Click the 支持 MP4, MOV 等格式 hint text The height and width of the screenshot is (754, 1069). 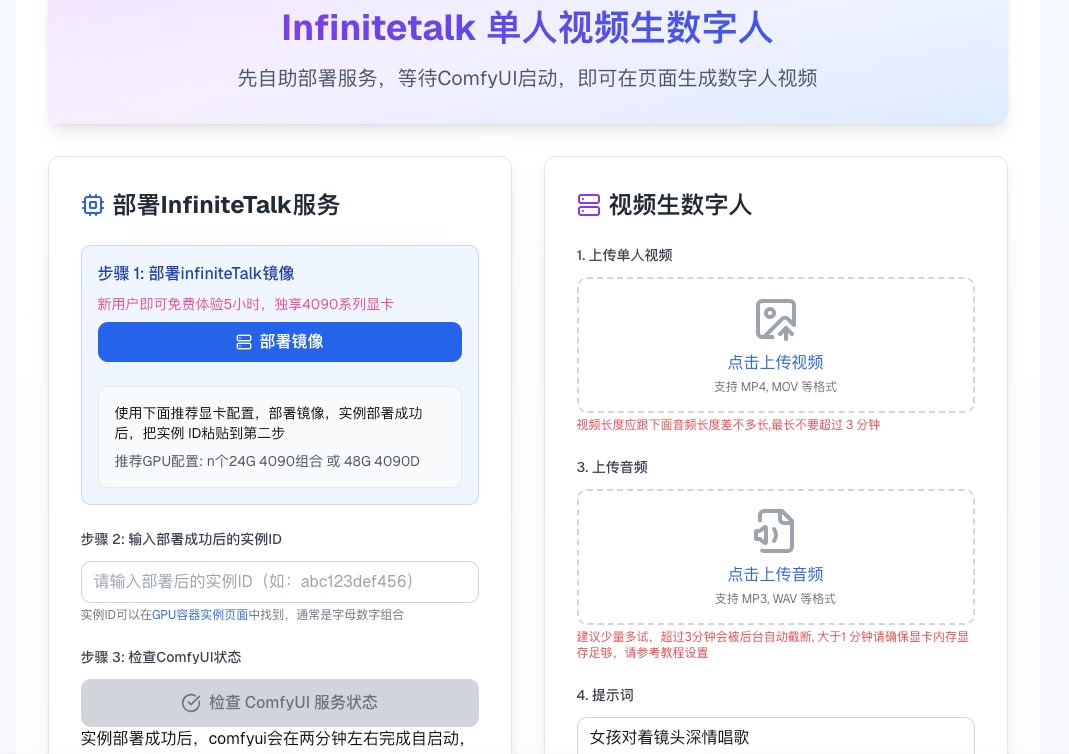coord(775,387)
